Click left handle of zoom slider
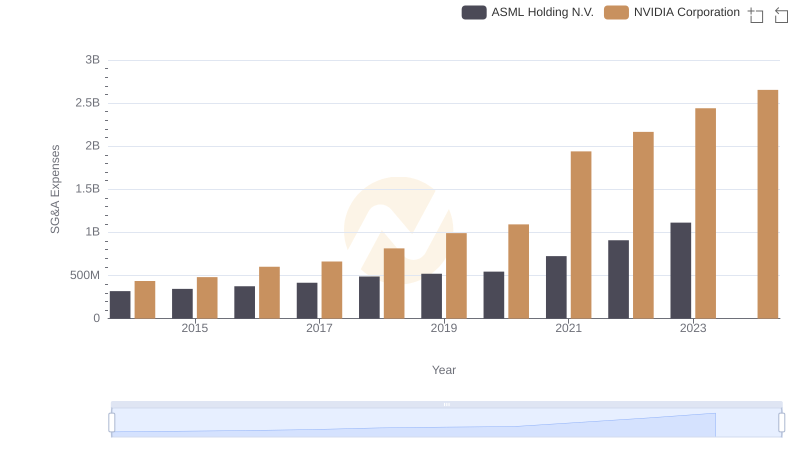 (x=112, y=422)
